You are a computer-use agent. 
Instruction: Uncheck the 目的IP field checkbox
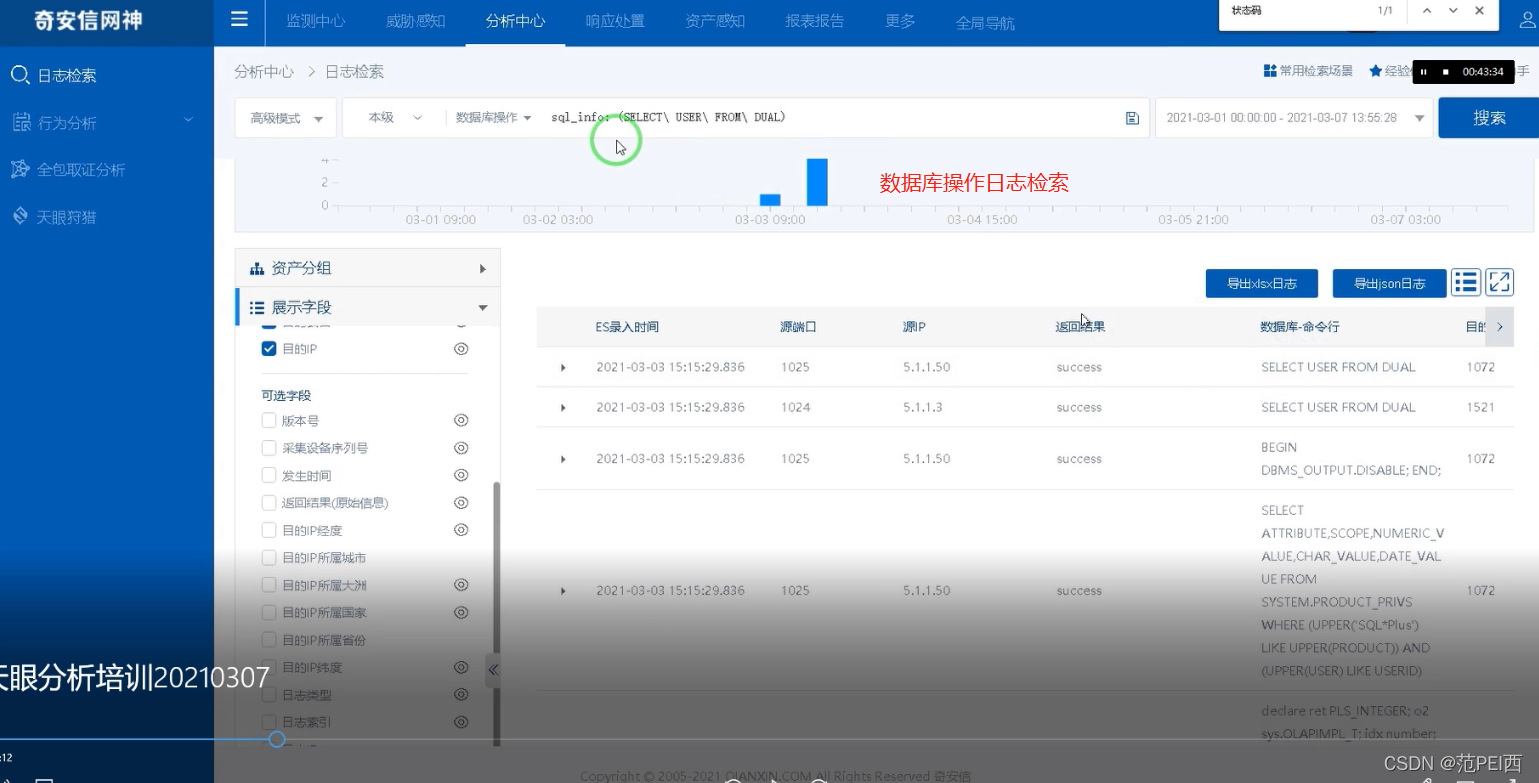(x=269, y=349)
